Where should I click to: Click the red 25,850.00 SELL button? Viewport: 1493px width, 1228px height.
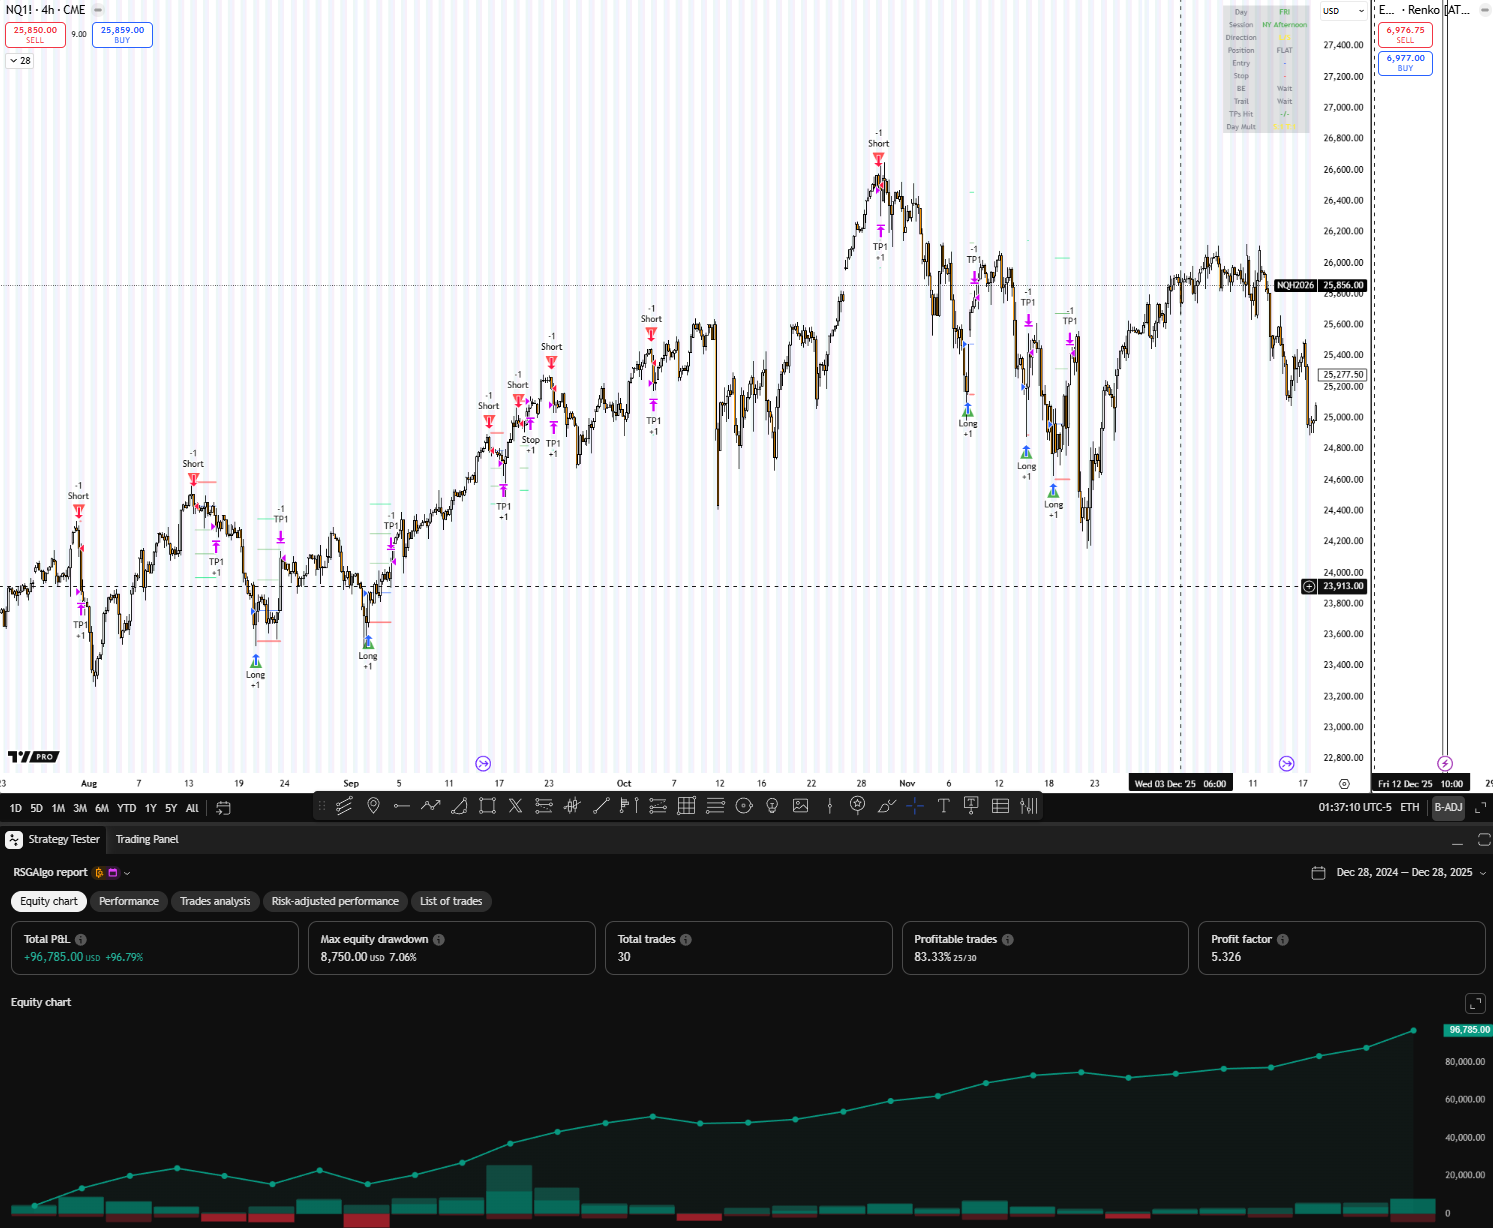click(x=35, y=35)
